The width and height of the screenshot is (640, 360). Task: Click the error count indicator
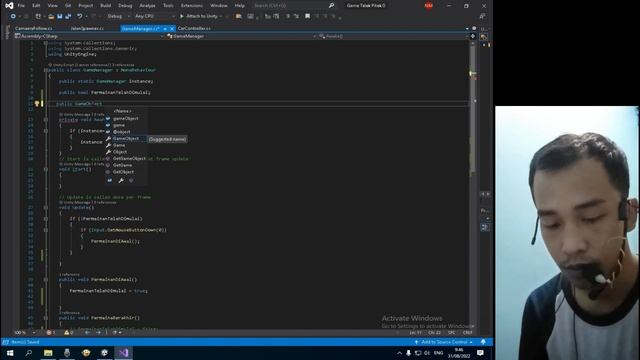point(51,333)
